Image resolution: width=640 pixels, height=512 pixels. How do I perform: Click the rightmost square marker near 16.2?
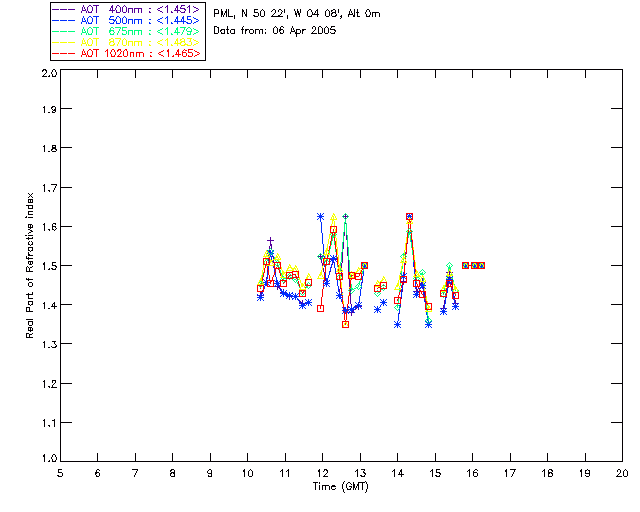click(482, 265)
